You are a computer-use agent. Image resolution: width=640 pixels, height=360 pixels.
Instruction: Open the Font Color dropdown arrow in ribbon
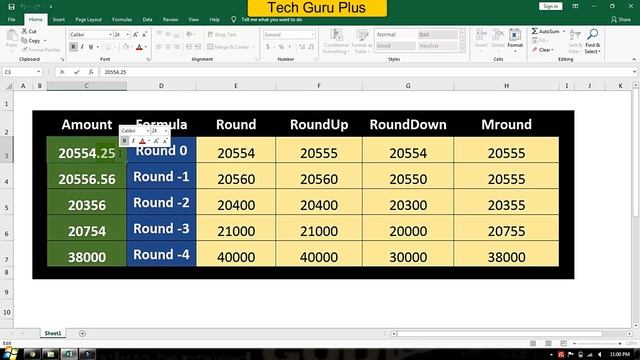coord(146,47)
